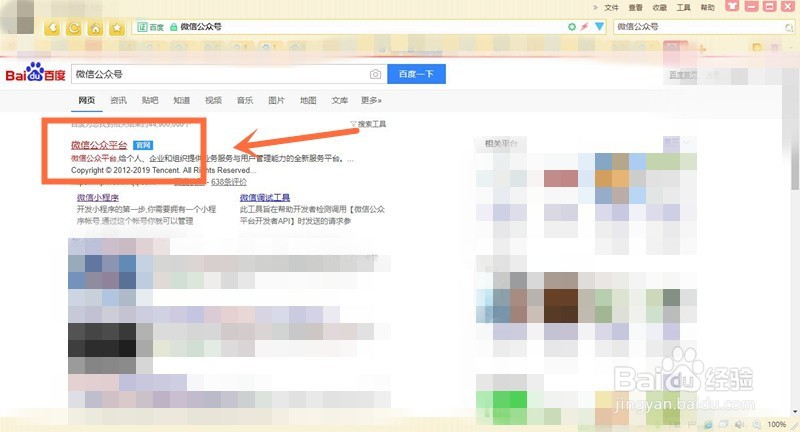This screenshot has height=432, width=800.
Task: Click the 官网 badge beside the result
Action: coord(143,145)
